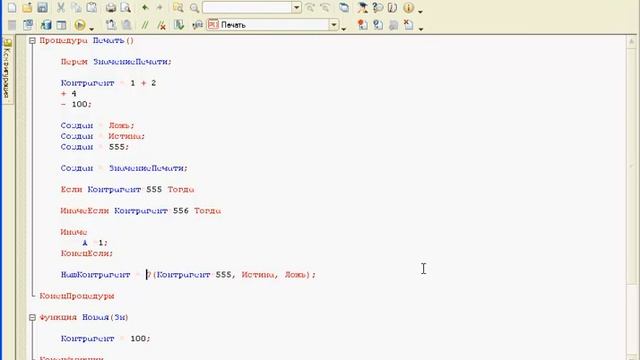The image size is (640, 360).
Task: Open the Печать procedure list dropdown arrow
Action: click(x=334, y=25)
